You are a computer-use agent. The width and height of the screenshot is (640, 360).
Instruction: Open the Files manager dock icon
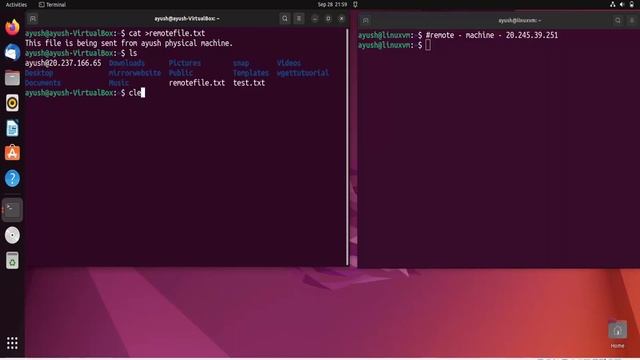12,78
